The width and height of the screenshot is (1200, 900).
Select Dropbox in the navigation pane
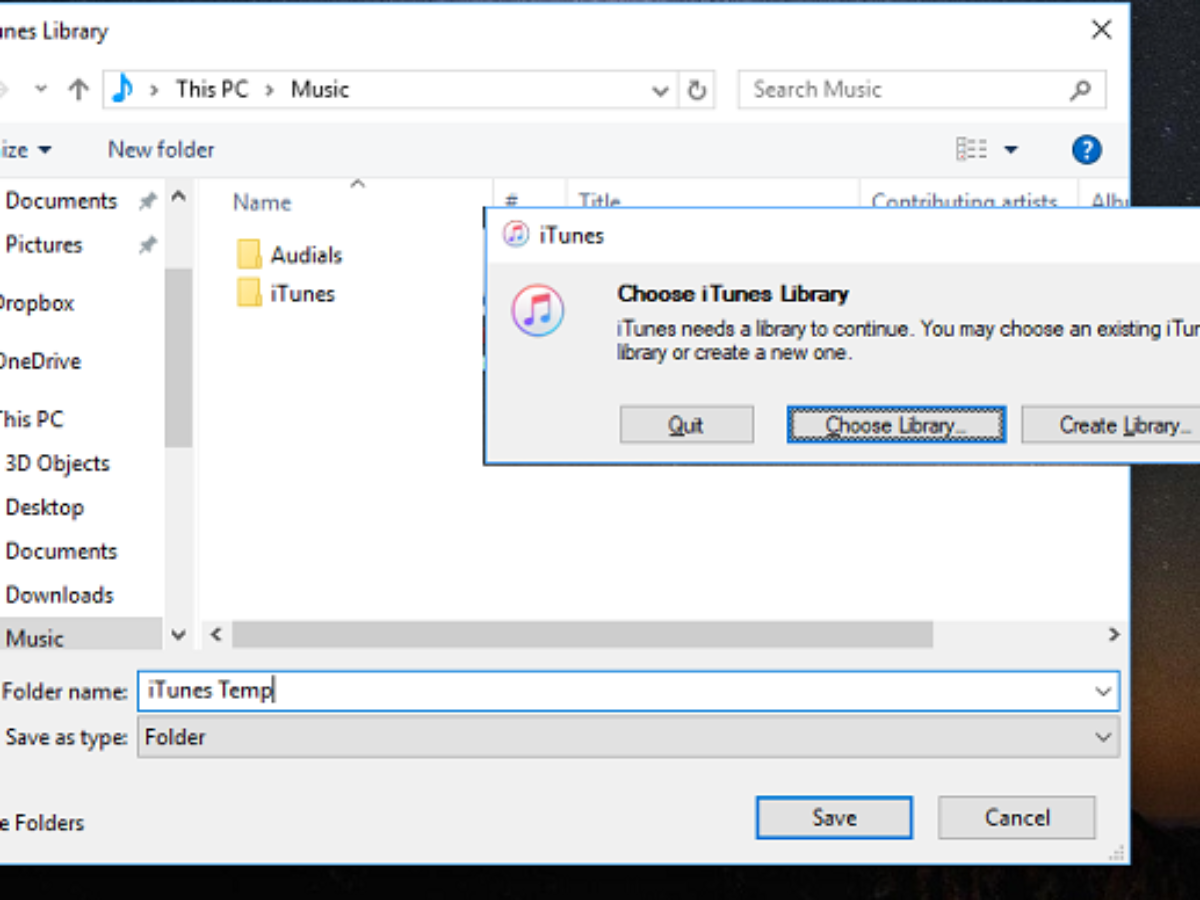37,303
